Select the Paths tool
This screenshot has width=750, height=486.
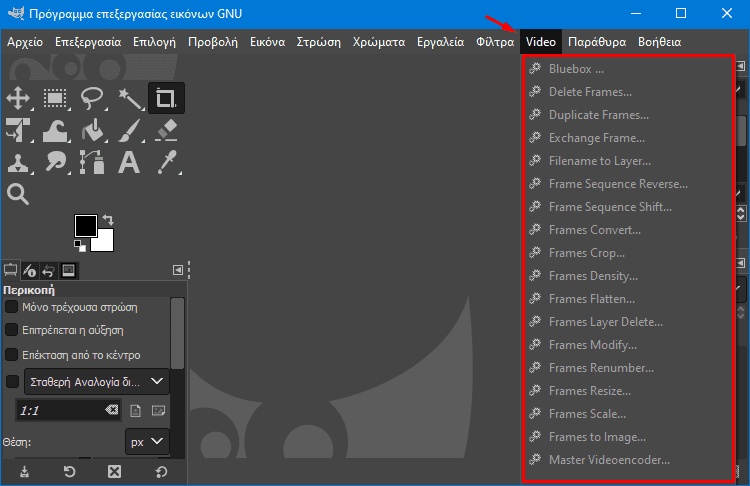[x=92, y=163]
